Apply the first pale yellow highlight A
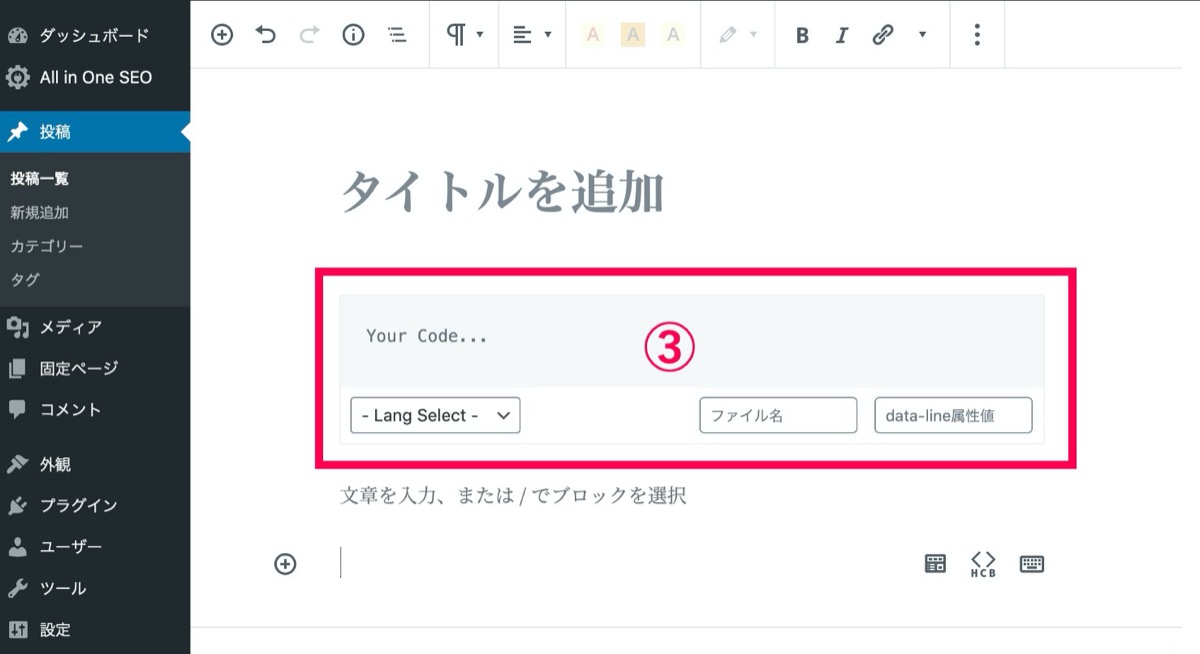This screenshot has width=1200, height=654. pyautogui.click(x=593, y=35)
